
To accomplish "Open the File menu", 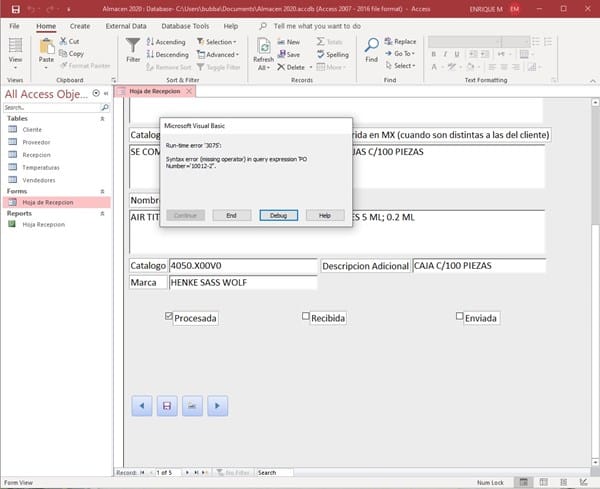I will [14, 26].
